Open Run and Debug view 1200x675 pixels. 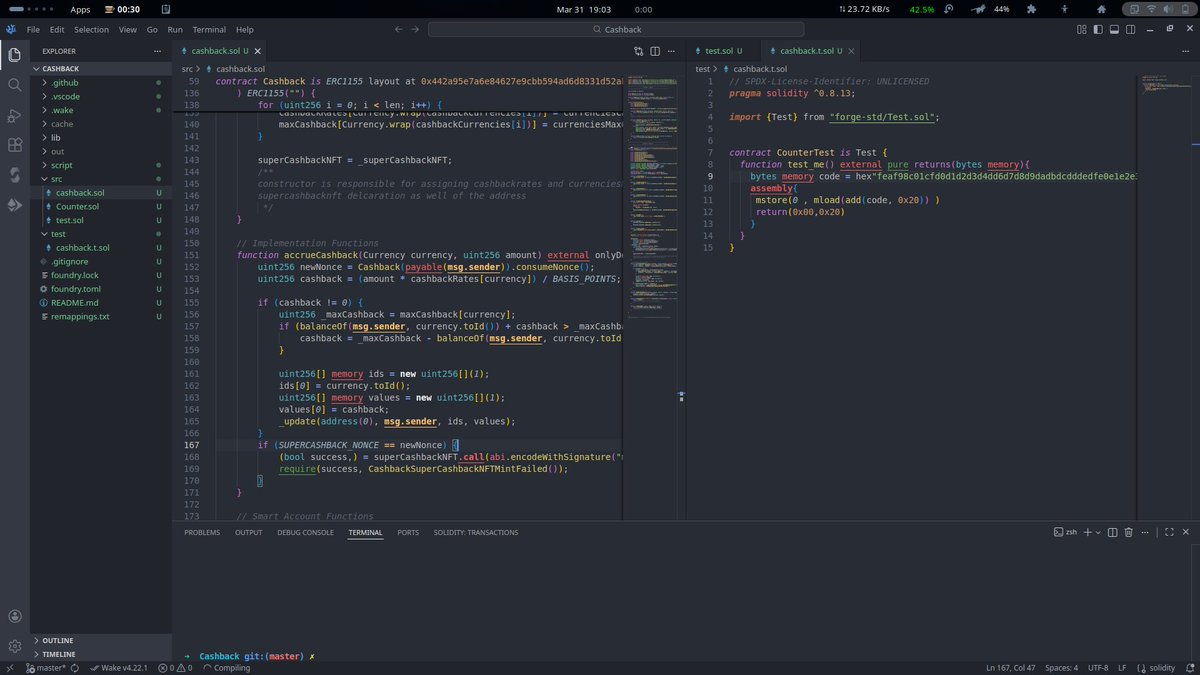tap(14, 115)
